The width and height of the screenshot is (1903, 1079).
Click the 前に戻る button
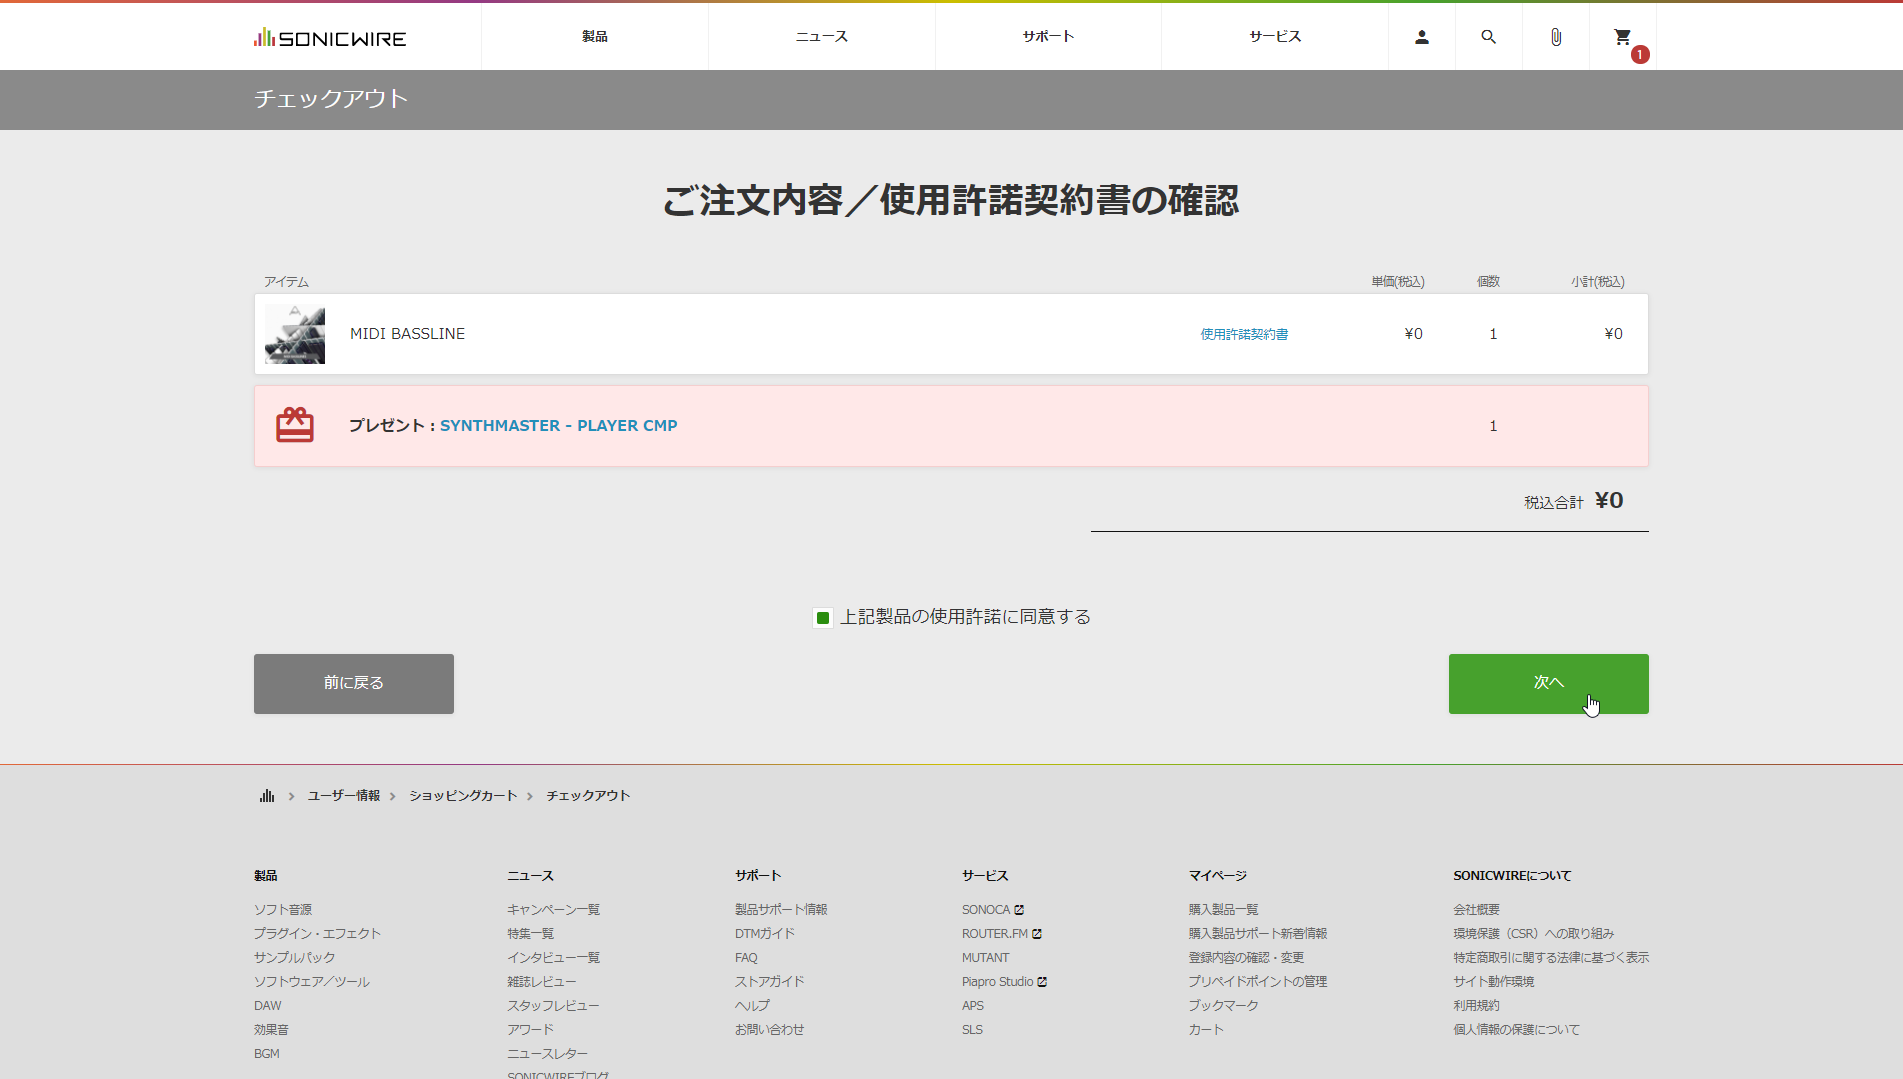(x=354, y=684)
